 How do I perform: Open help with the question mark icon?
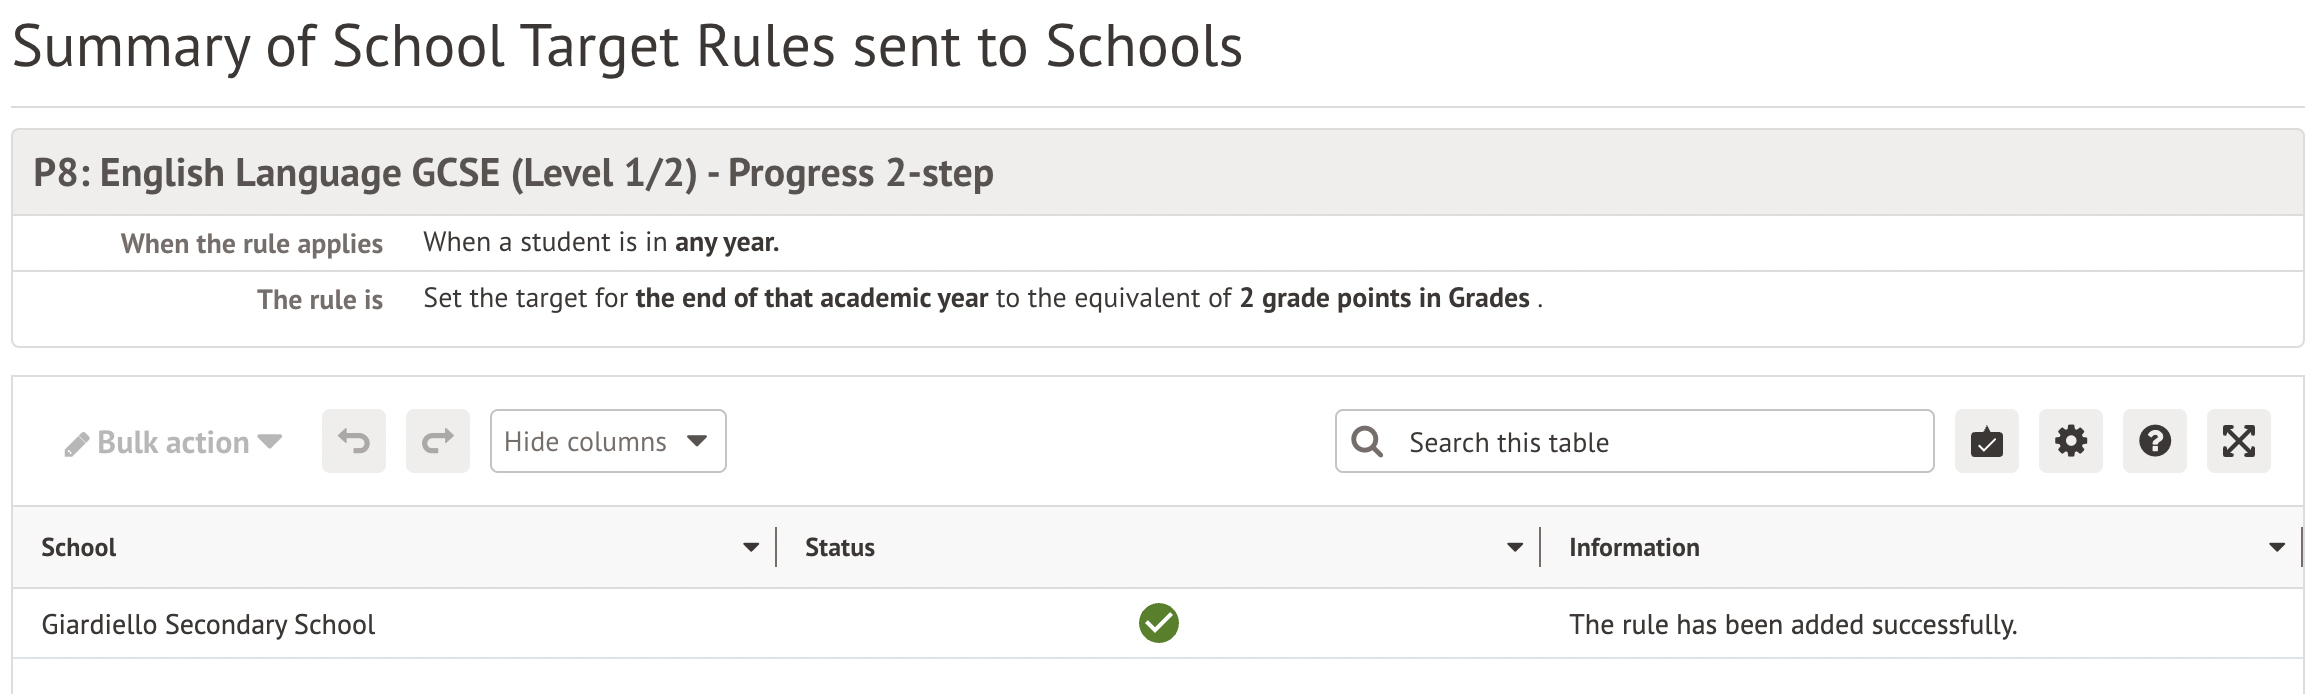click(x=2154, y=441)
